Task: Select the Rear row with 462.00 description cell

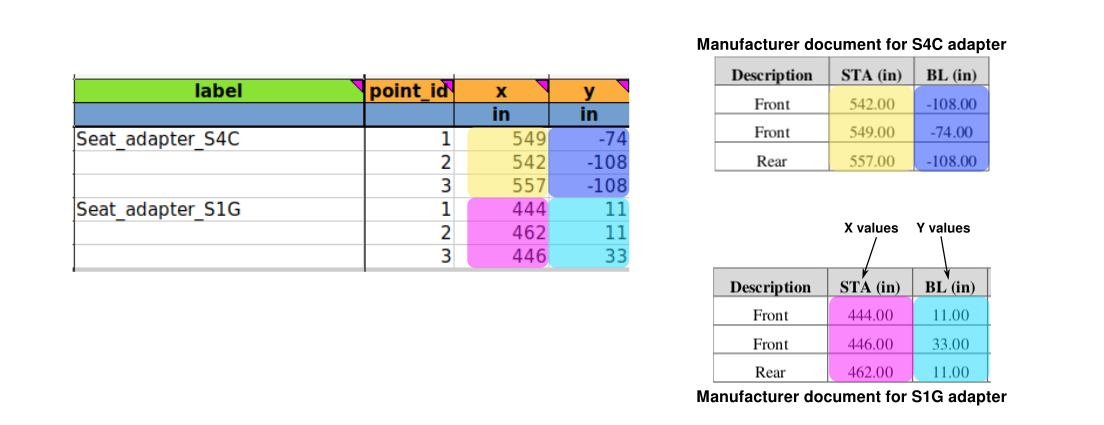Action: pyautogui.click(x=771, y=371)
